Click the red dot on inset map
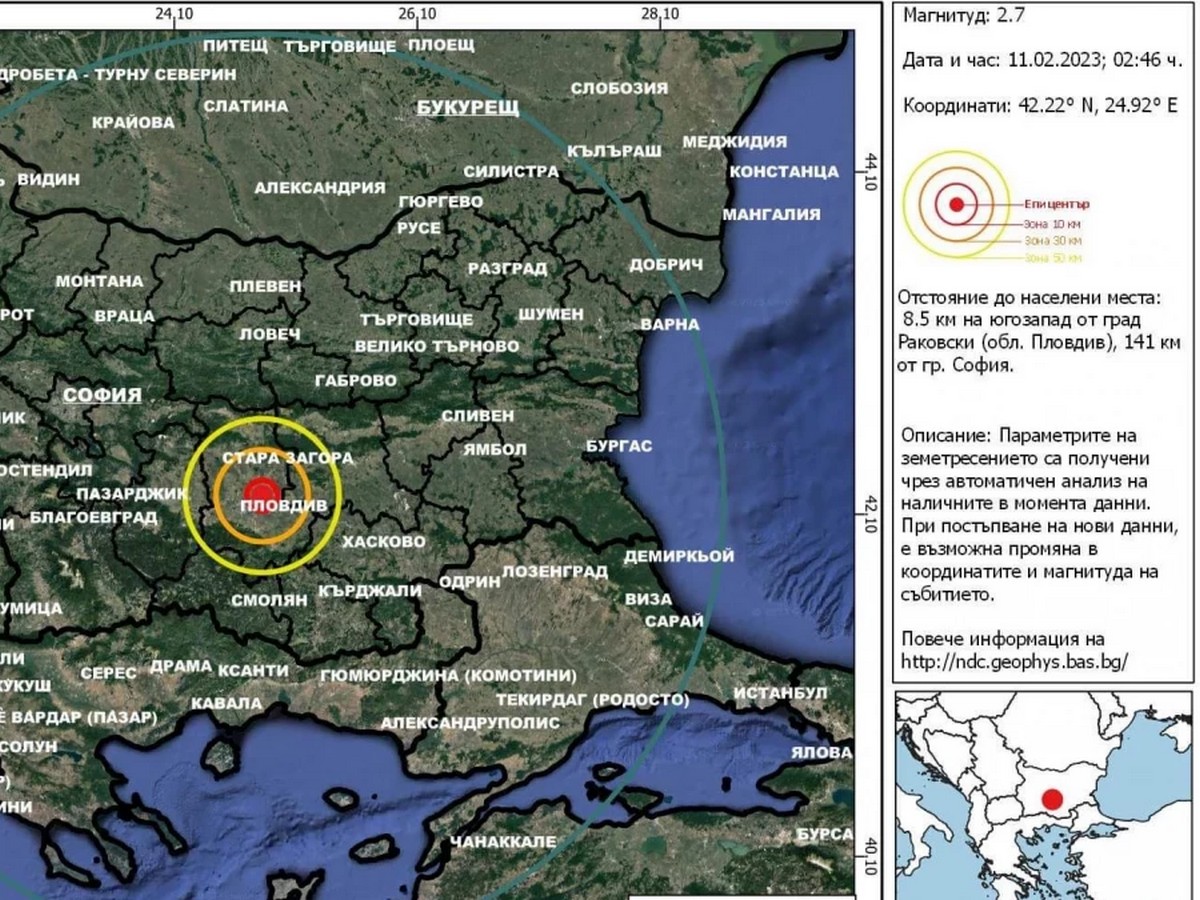The height and width of the screenshot is (900, 1200). pyautogui.click(x=1051, y=799)
